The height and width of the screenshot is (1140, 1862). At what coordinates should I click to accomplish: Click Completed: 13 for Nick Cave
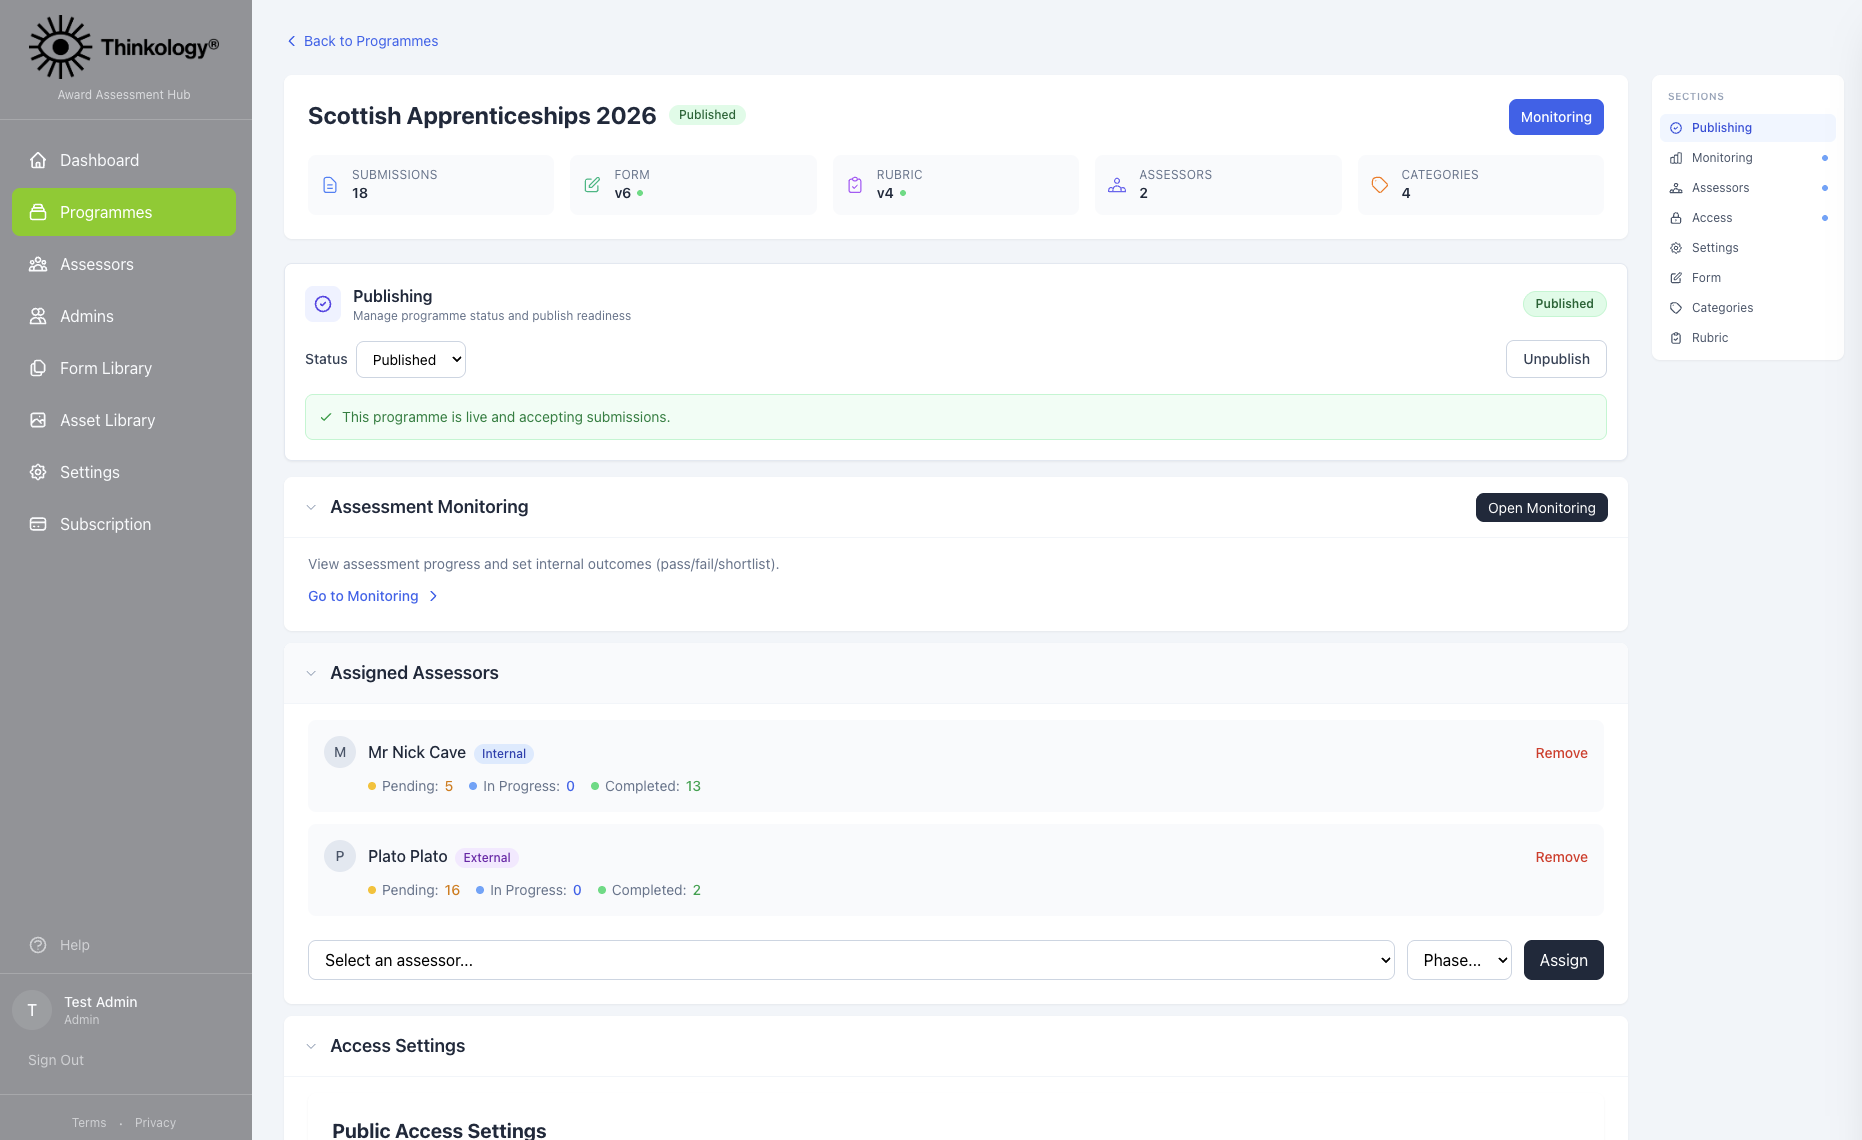(646, 786)
